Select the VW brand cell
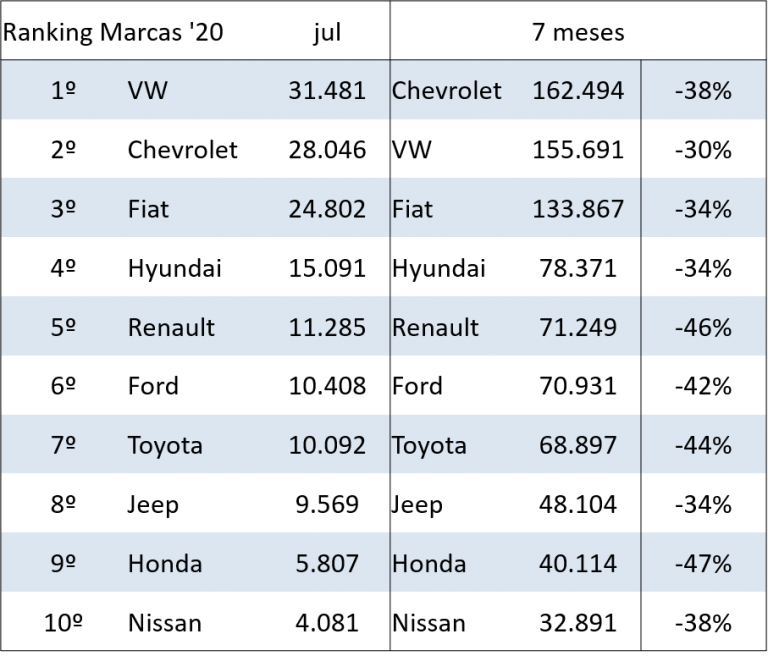The image size is (768, 656). point(148,91)
